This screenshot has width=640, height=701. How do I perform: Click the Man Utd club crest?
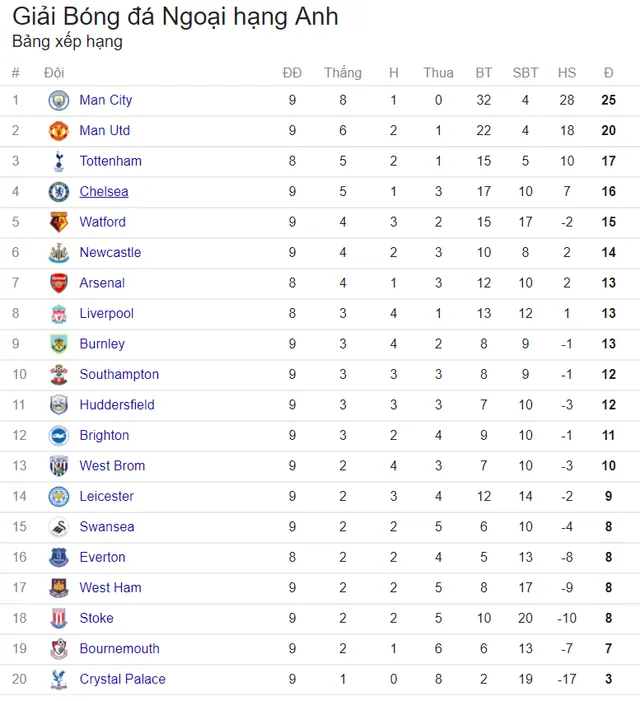59,131
